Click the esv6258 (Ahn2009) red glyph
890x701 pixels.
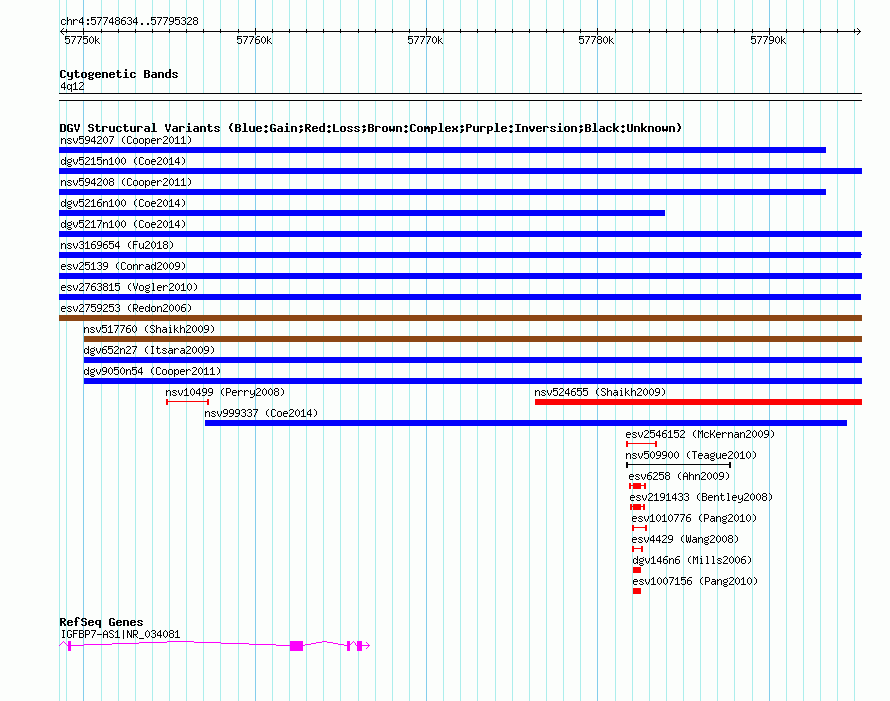coord(637,486)
